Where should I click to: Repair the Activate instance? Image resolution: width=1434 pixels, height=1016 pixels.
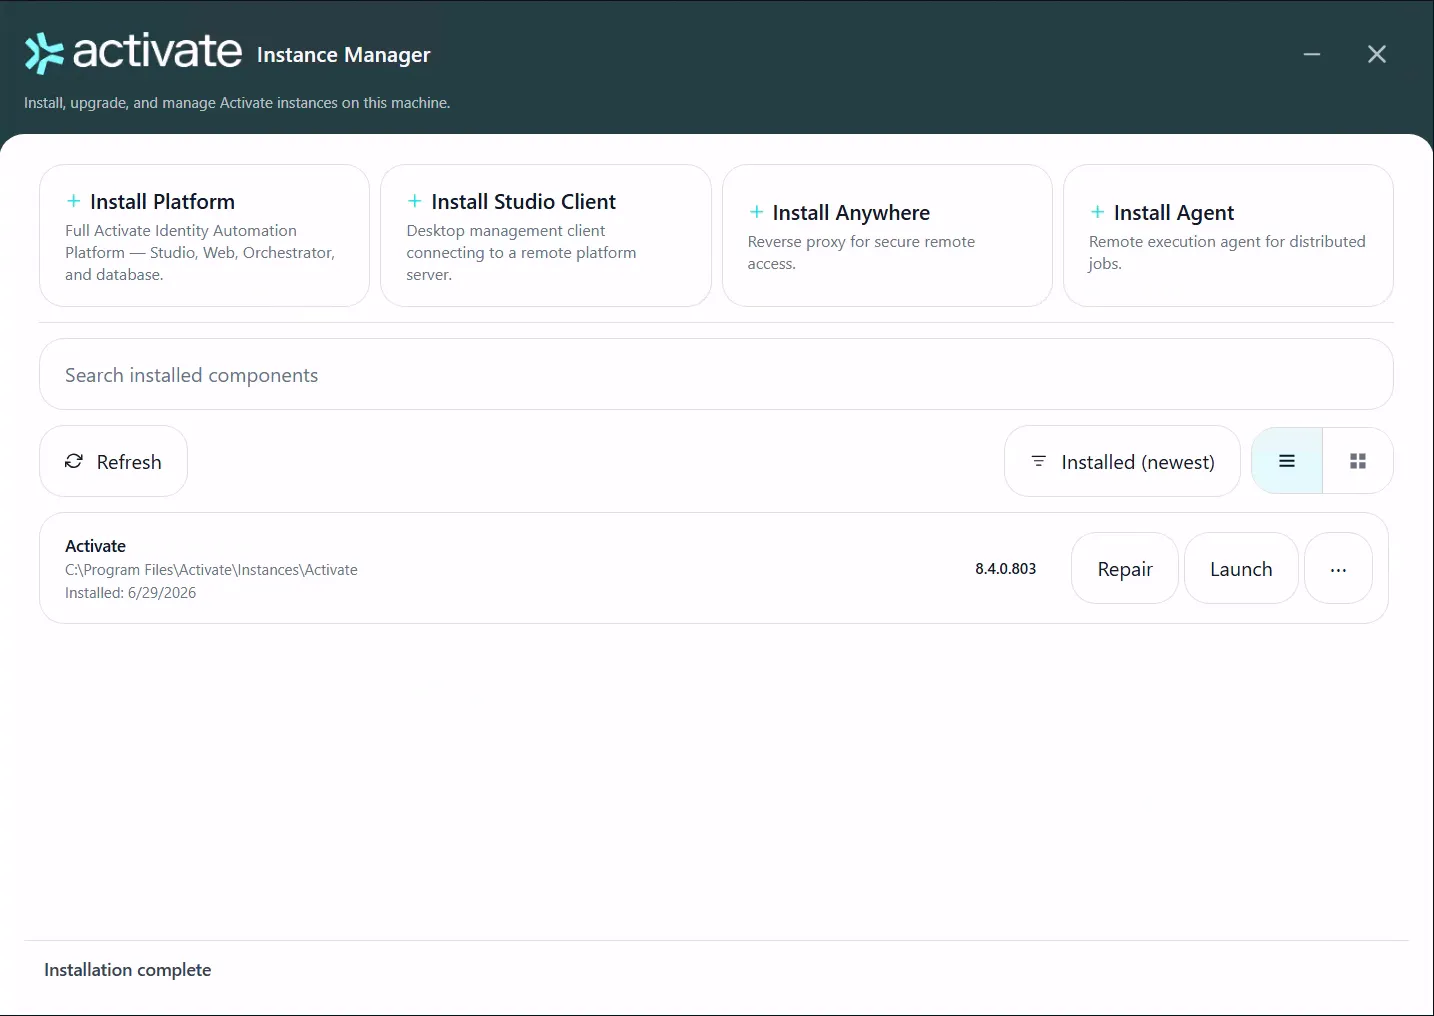1125,569
